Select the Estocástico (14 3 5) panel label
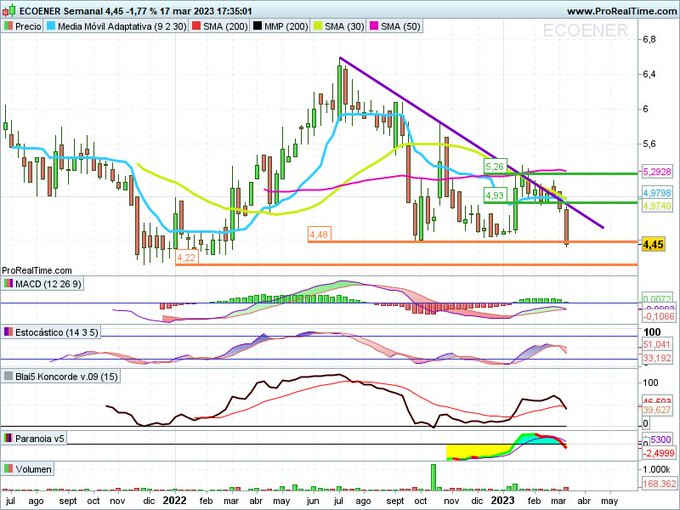Screen dimensions: 680x510 tap(57, 333)
